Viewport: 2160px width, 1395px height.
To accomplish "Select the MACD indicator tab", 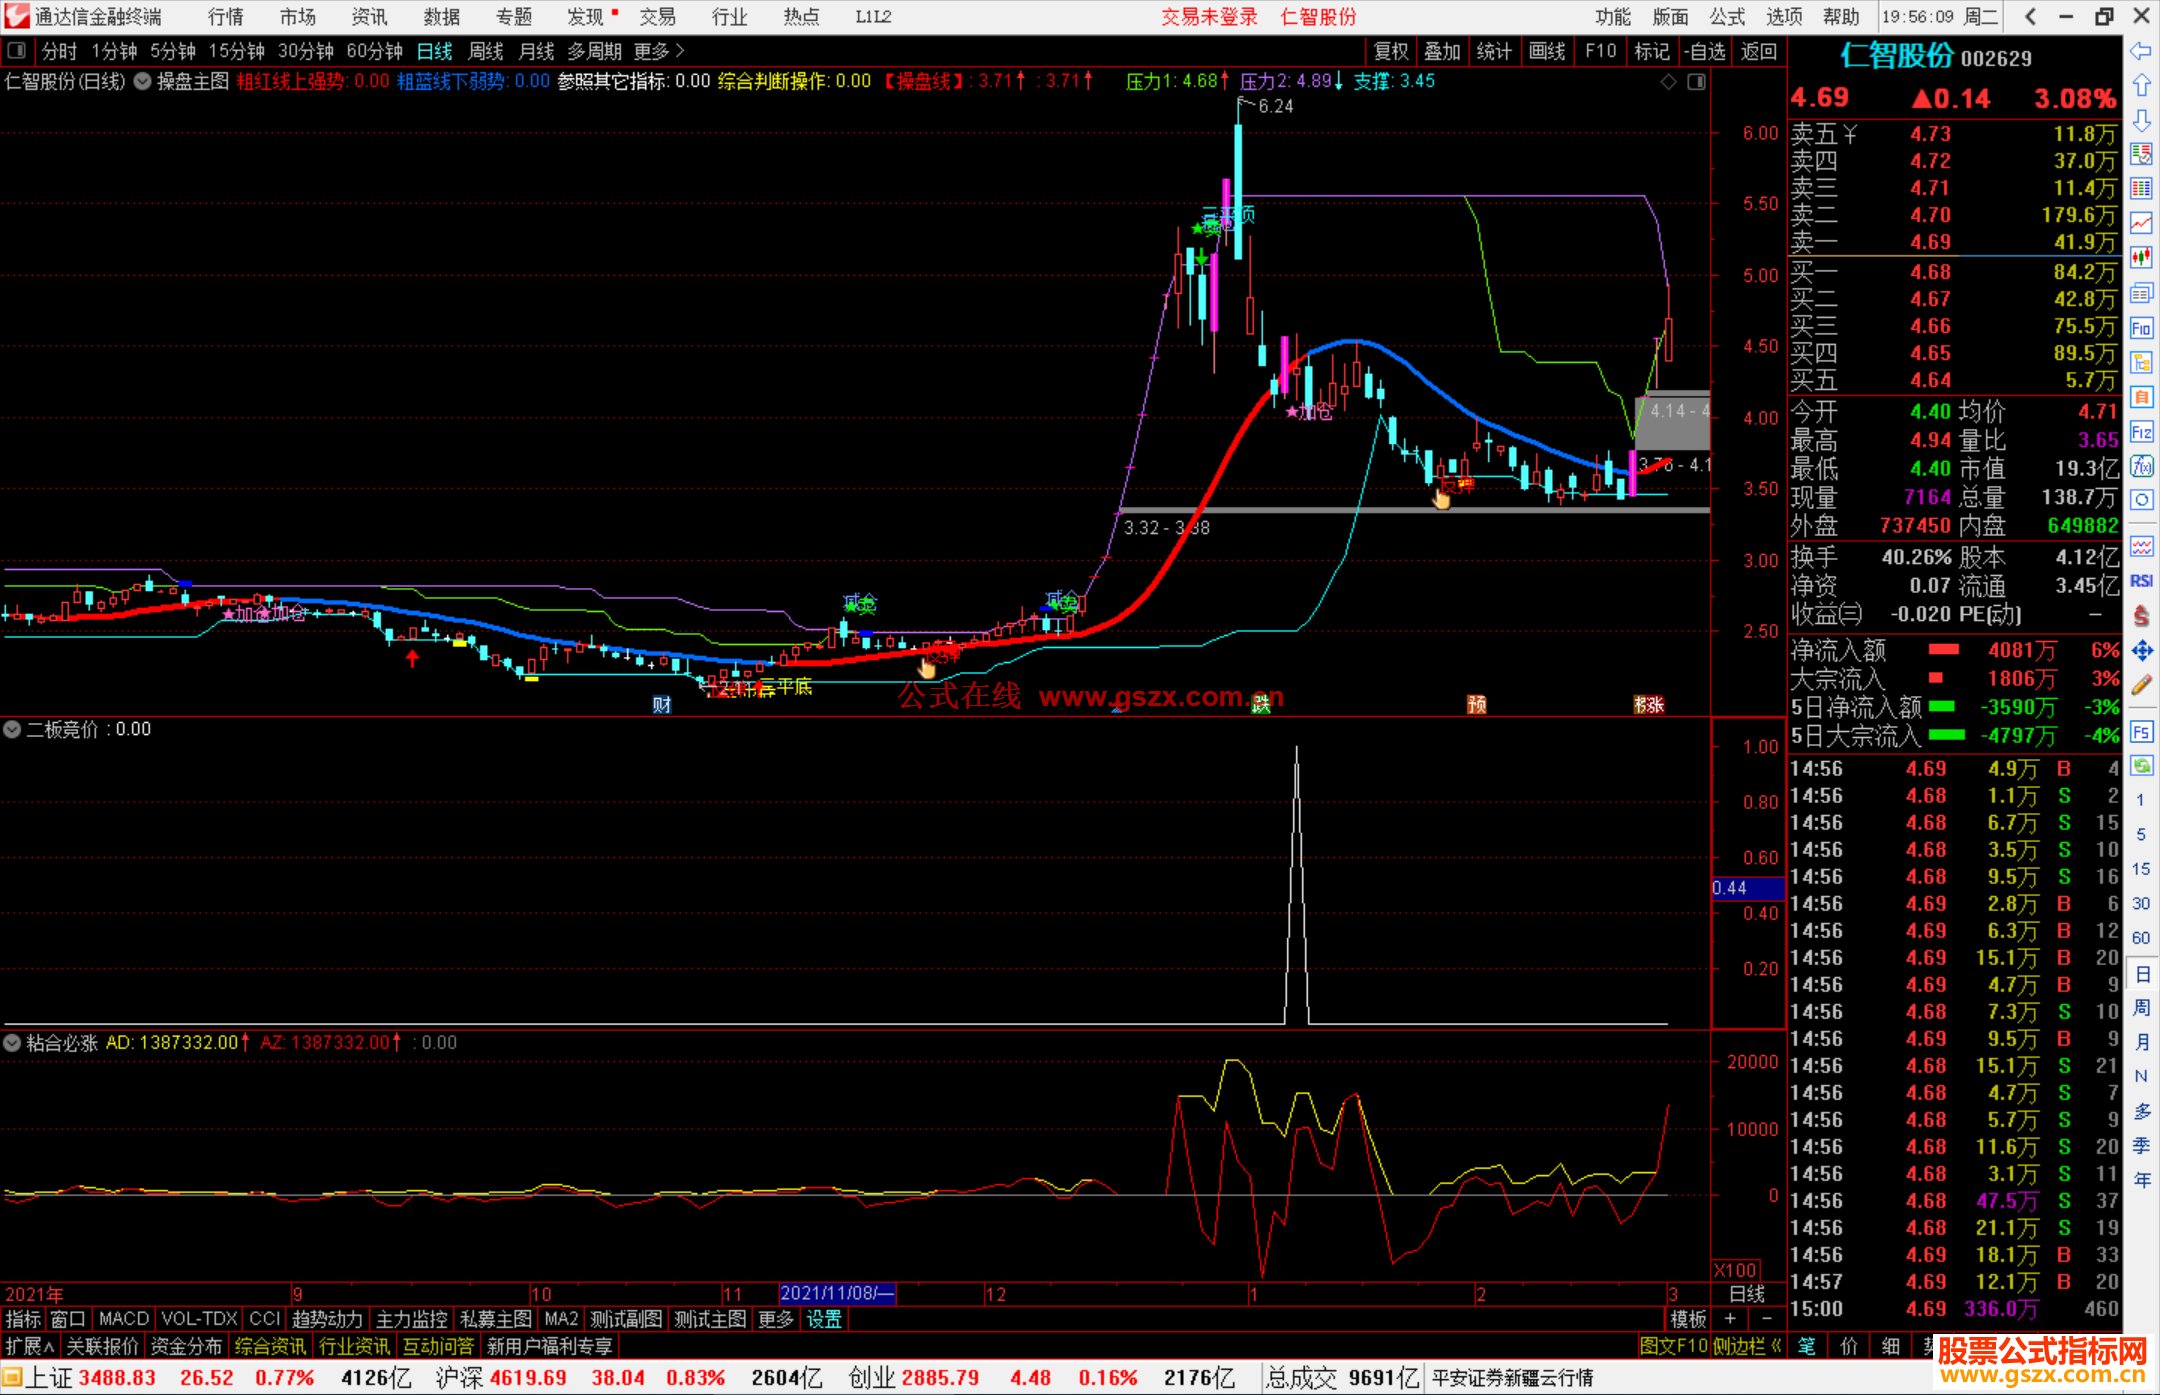I will [x=124, y=1320].
